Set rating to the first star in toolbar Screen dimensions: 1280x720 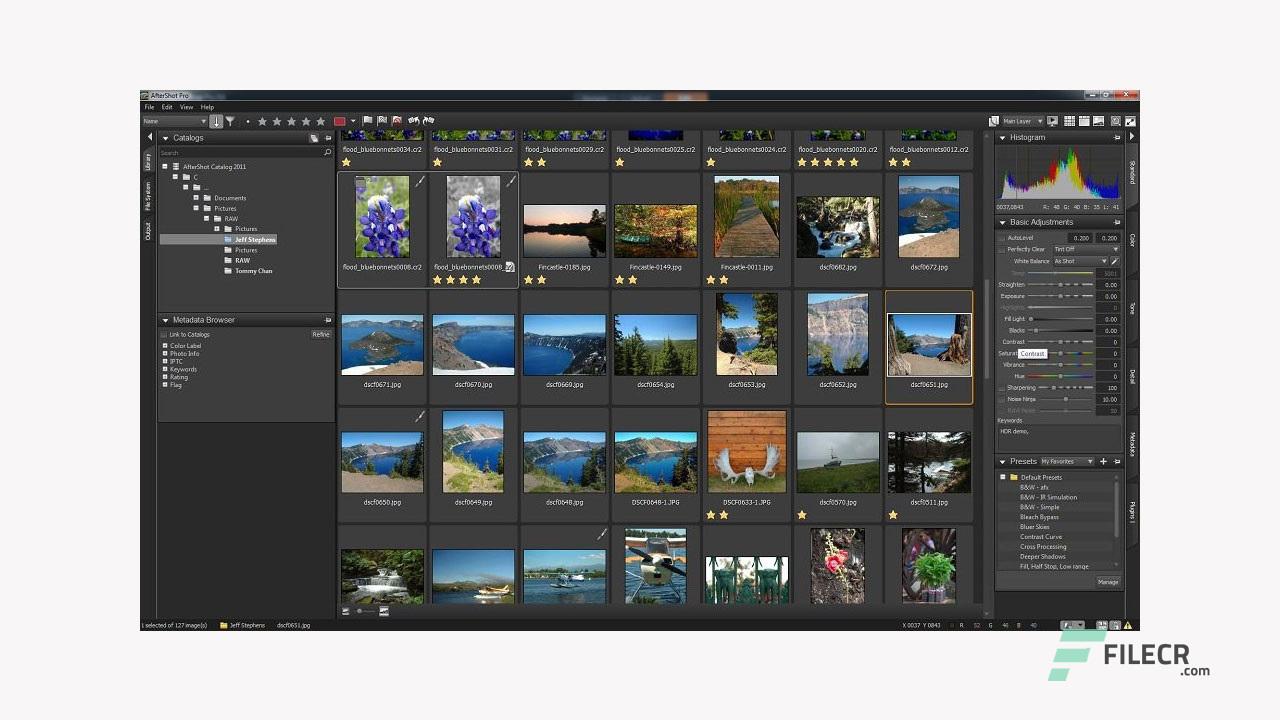(262, 121)
